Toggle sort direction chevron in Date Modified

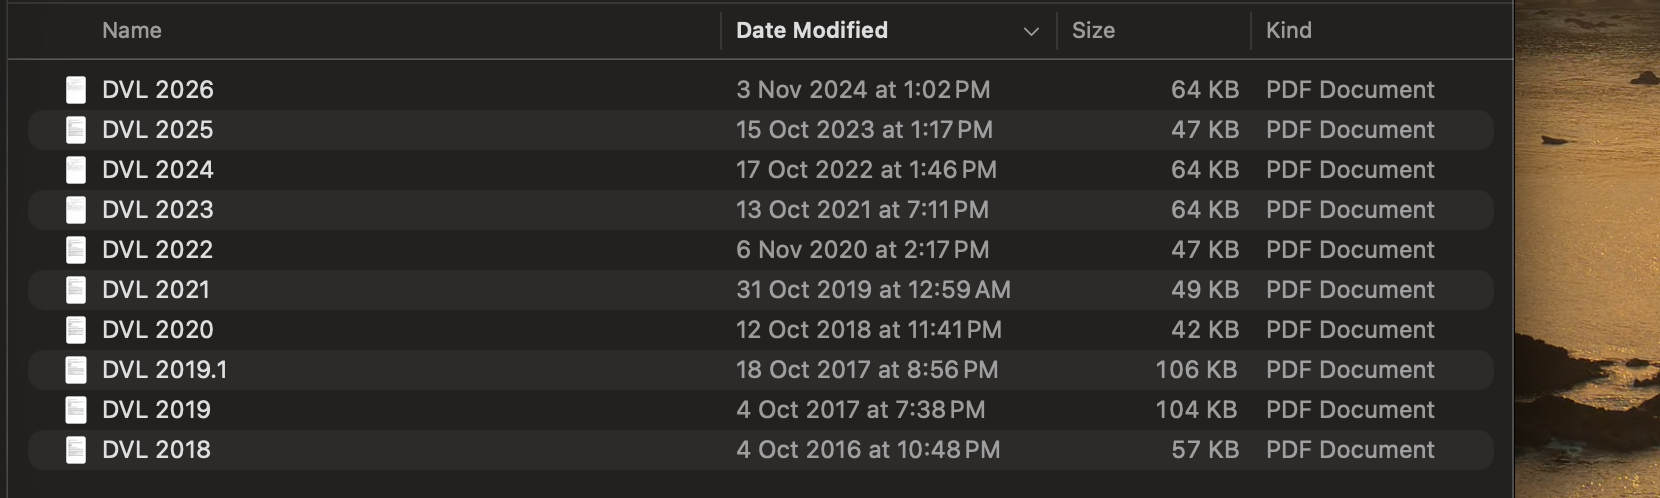click(x=1031, y=32)
